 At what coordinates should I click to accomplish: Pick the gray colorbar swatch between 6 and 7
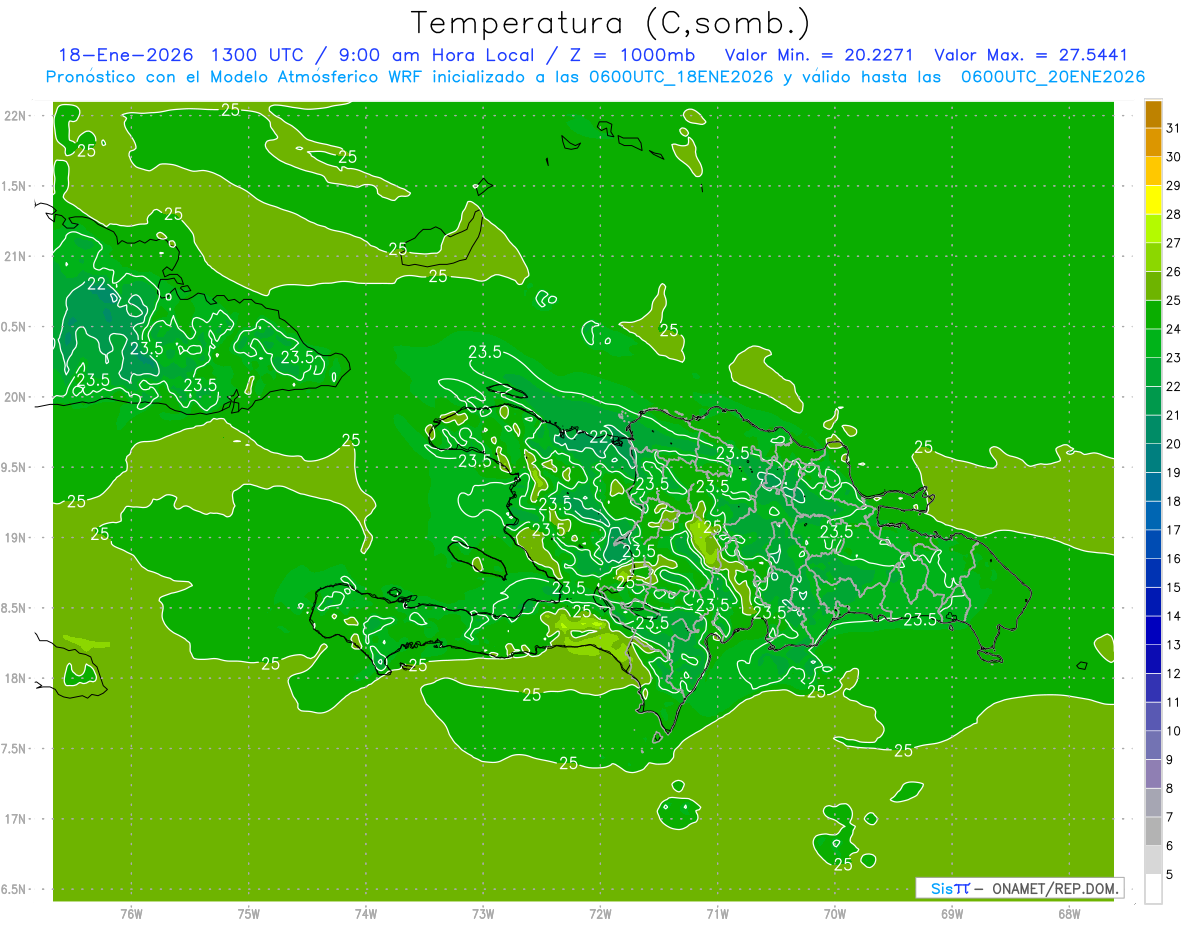click(1153, 832)
